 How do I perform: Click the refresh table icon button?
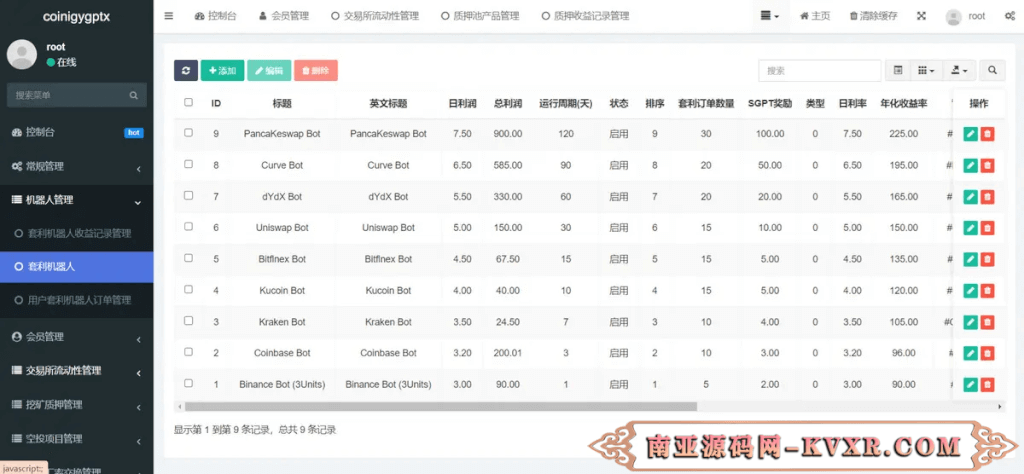pyautogui.click(x=186, y=71)
